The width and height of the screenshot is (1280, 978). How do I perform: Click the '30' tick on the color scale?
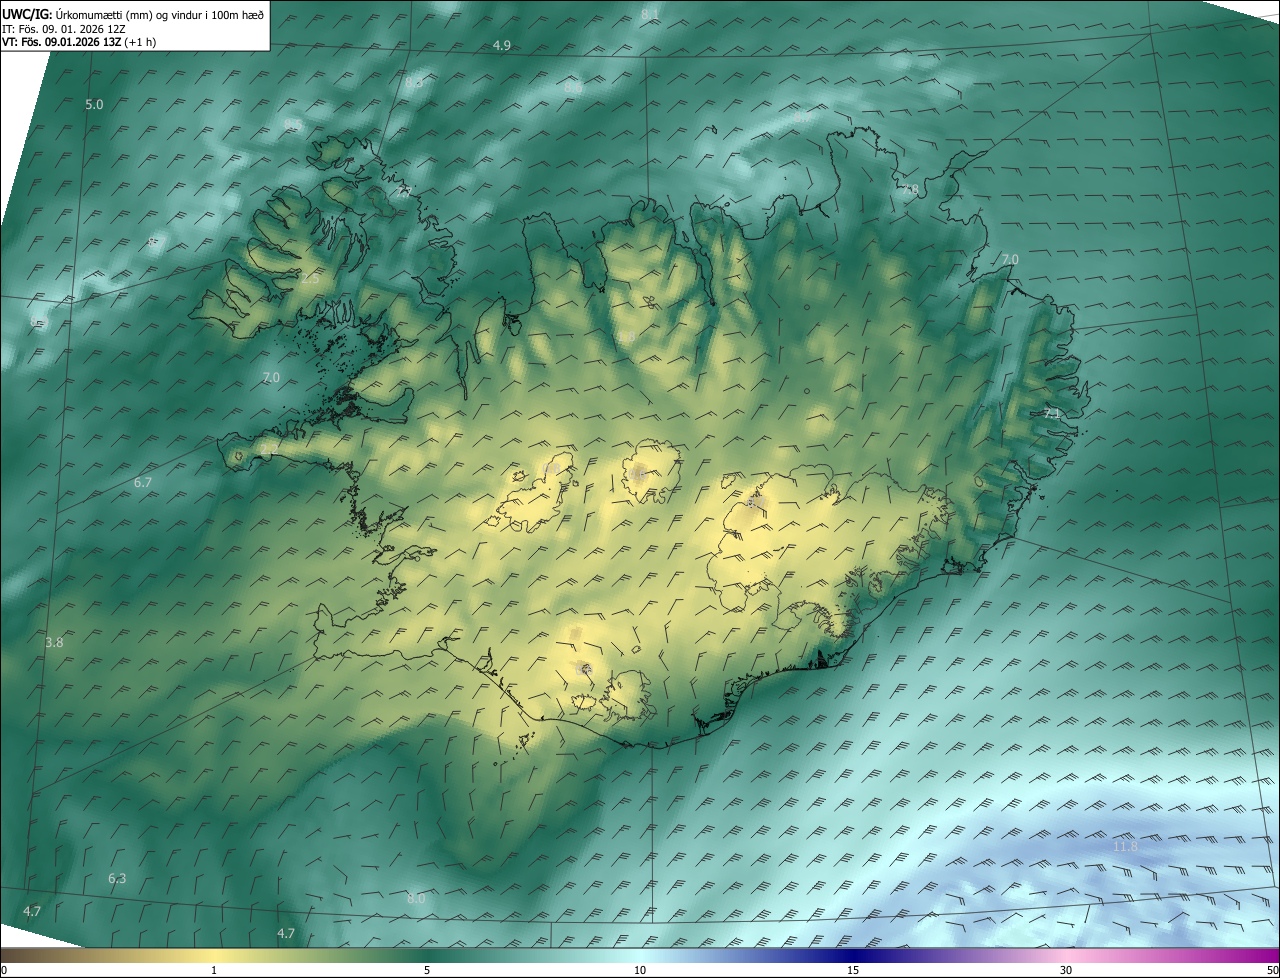coord(1066,970)
